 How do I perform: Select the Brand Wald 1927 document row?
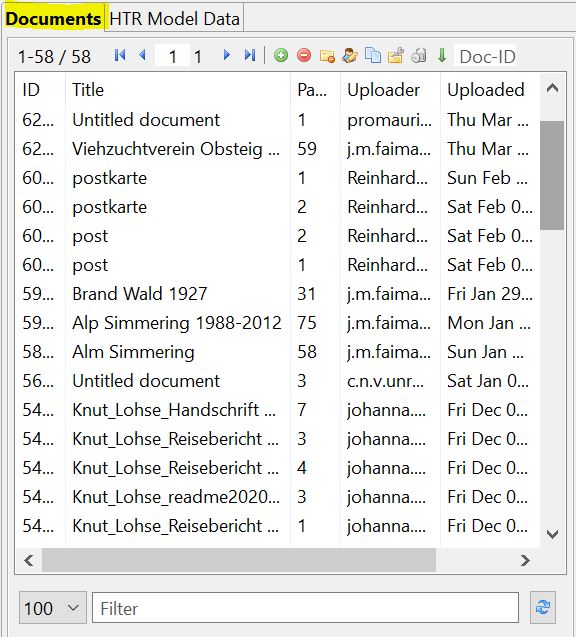(x=278, y=294)
